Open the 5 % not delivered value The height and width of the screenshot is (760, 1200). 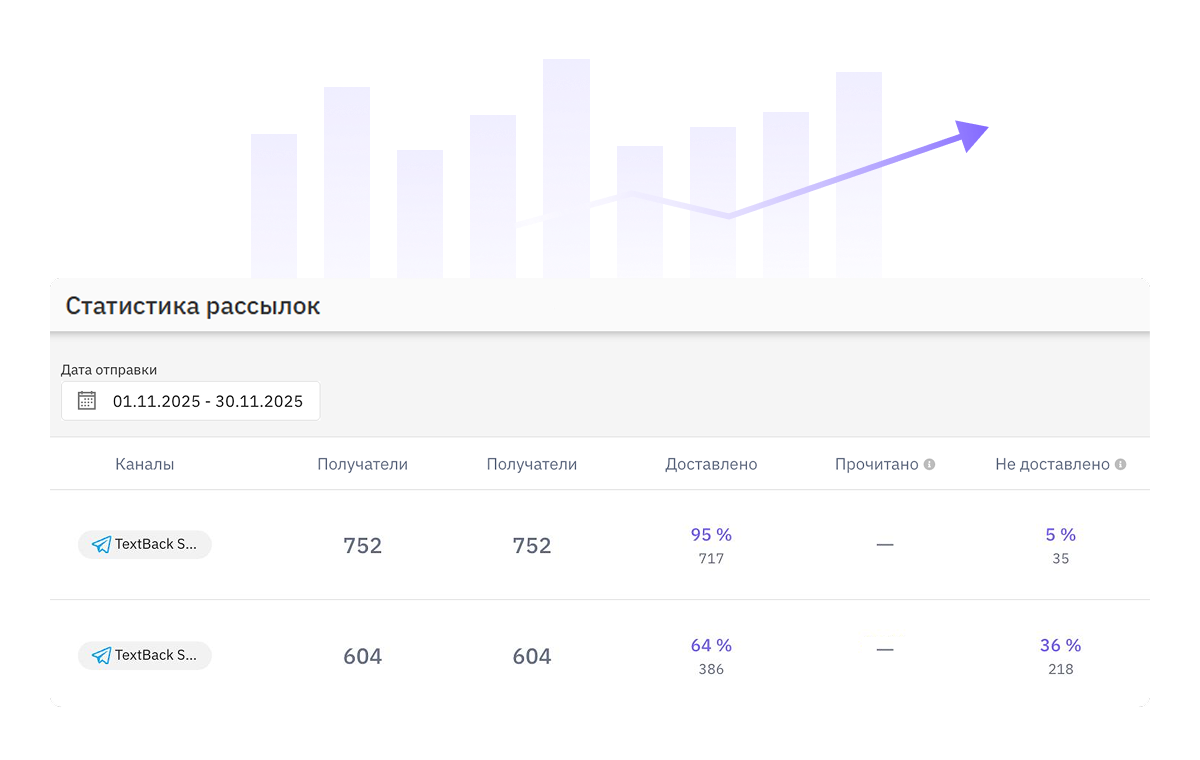1060,535
